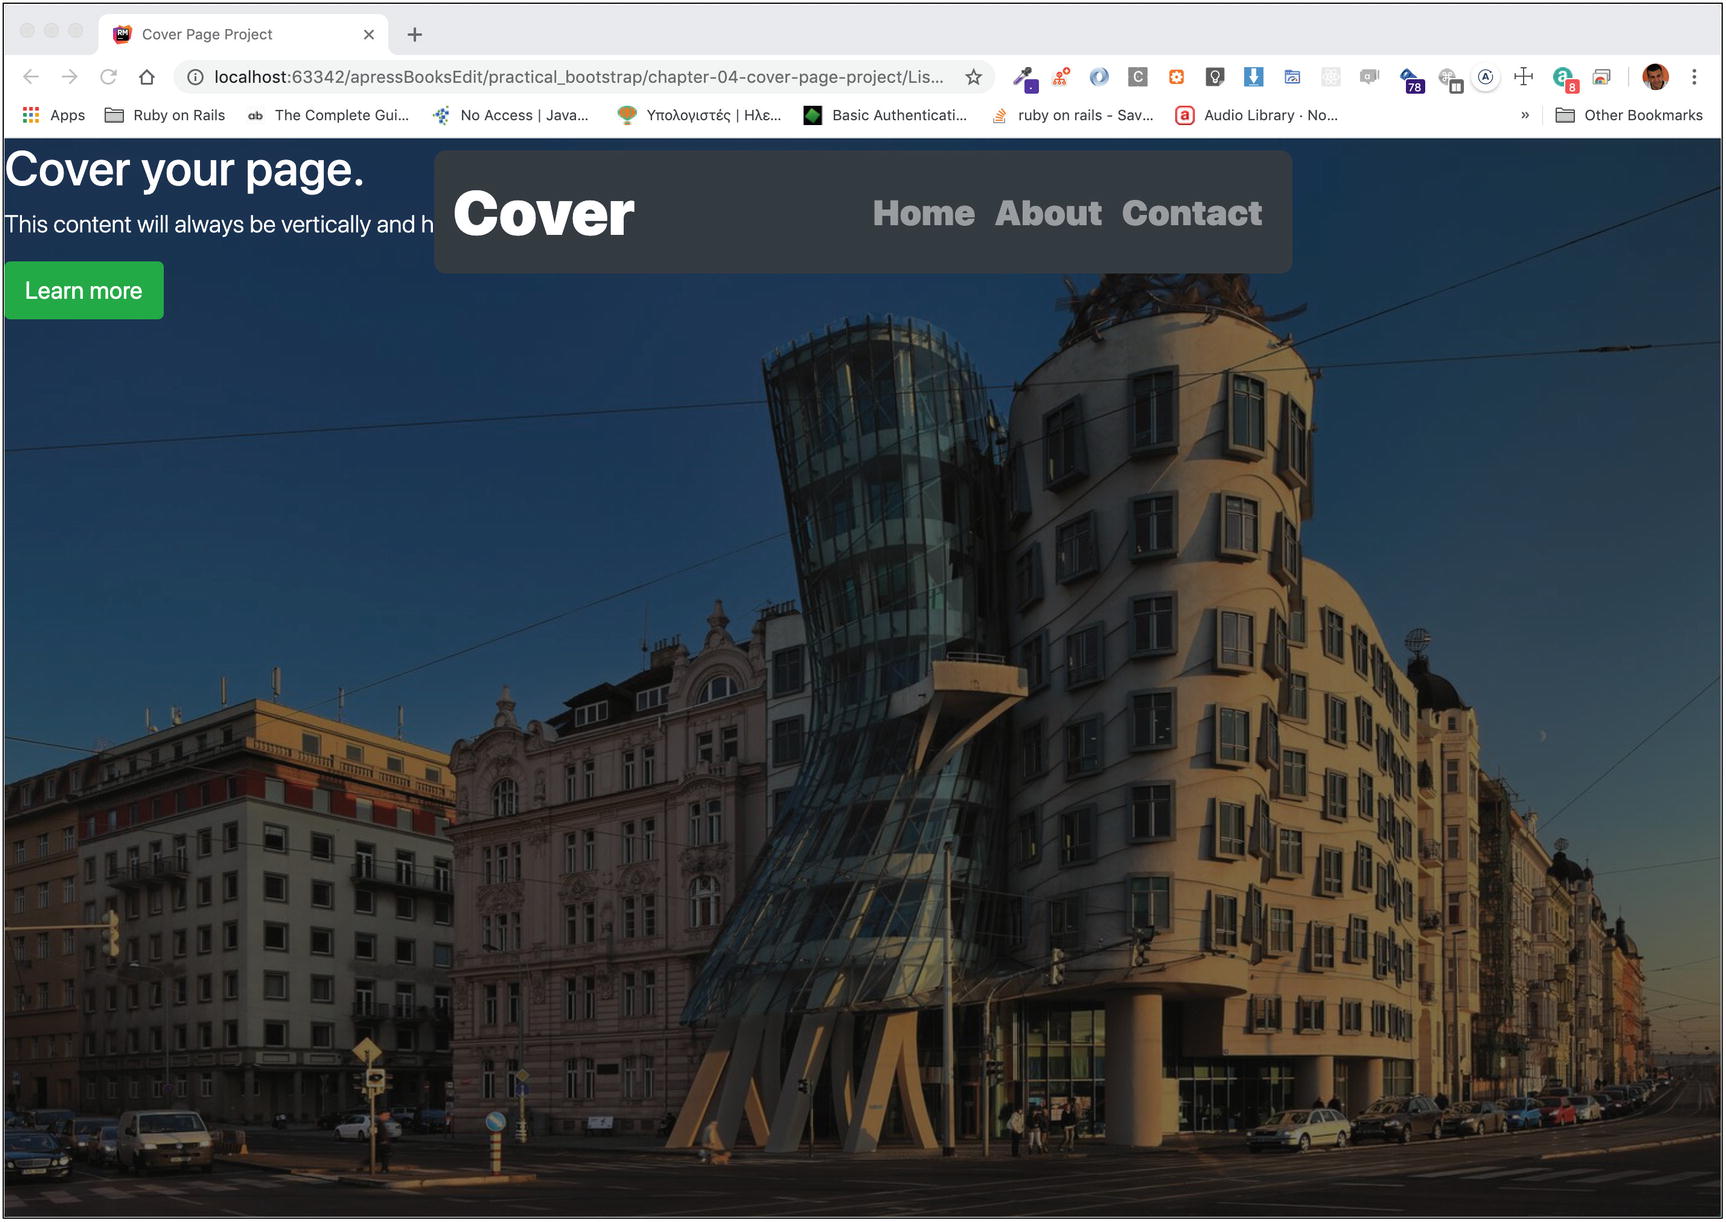Image resolution: width=1726 pixels, height=1222 pixels.
Task: Expand hidden bookmarks with the double chevron
Action: click(1524, 115)
